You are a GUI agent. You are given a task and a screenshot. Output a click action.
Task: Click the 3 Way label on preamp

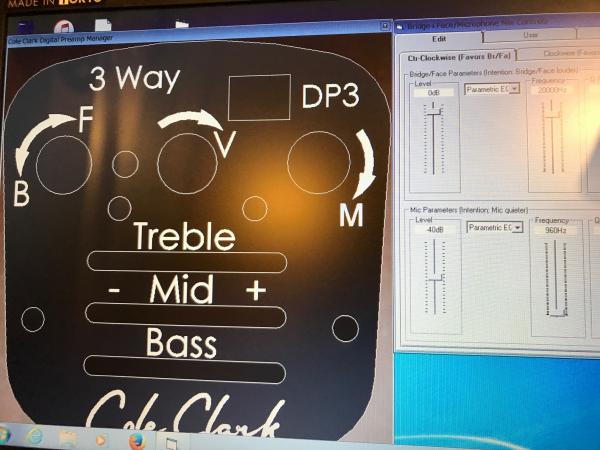[x=135, y=78]
